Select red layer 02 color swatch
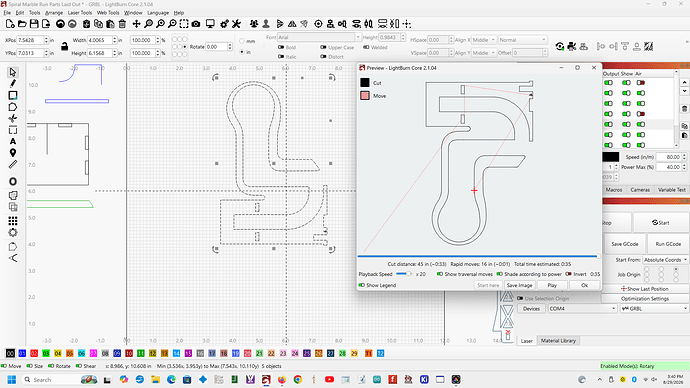Image resolution: width=690 pixels, height=388 pixels. click(34, 353)
